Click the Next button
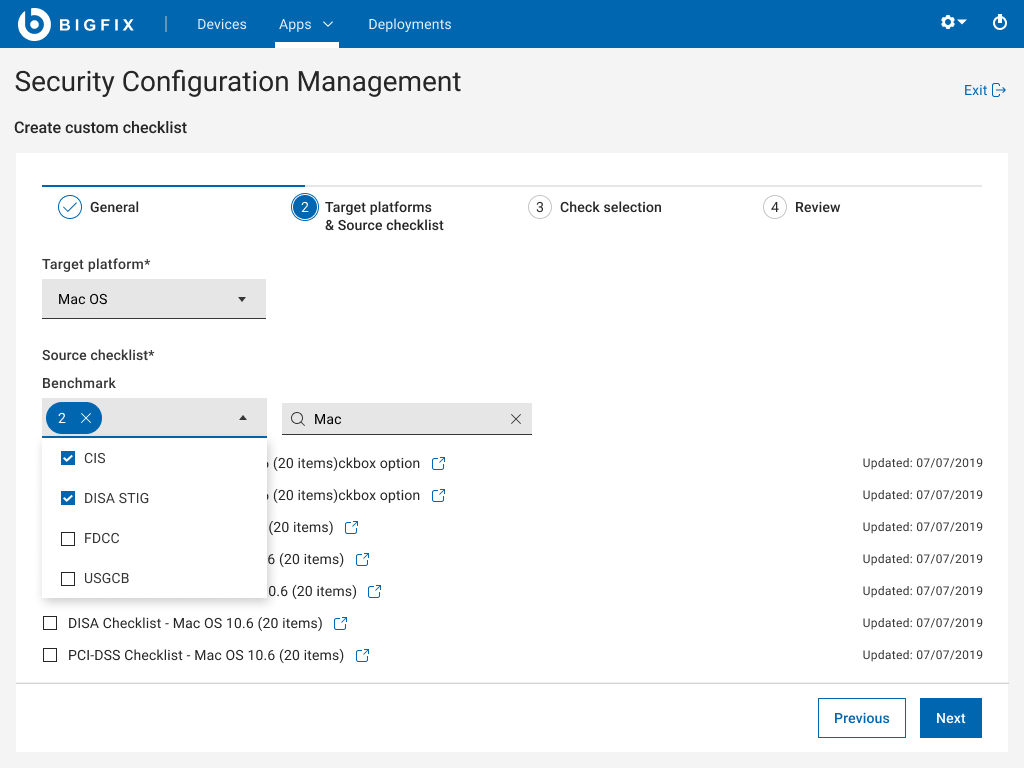Screen dimensions: 1024x768 950,718
